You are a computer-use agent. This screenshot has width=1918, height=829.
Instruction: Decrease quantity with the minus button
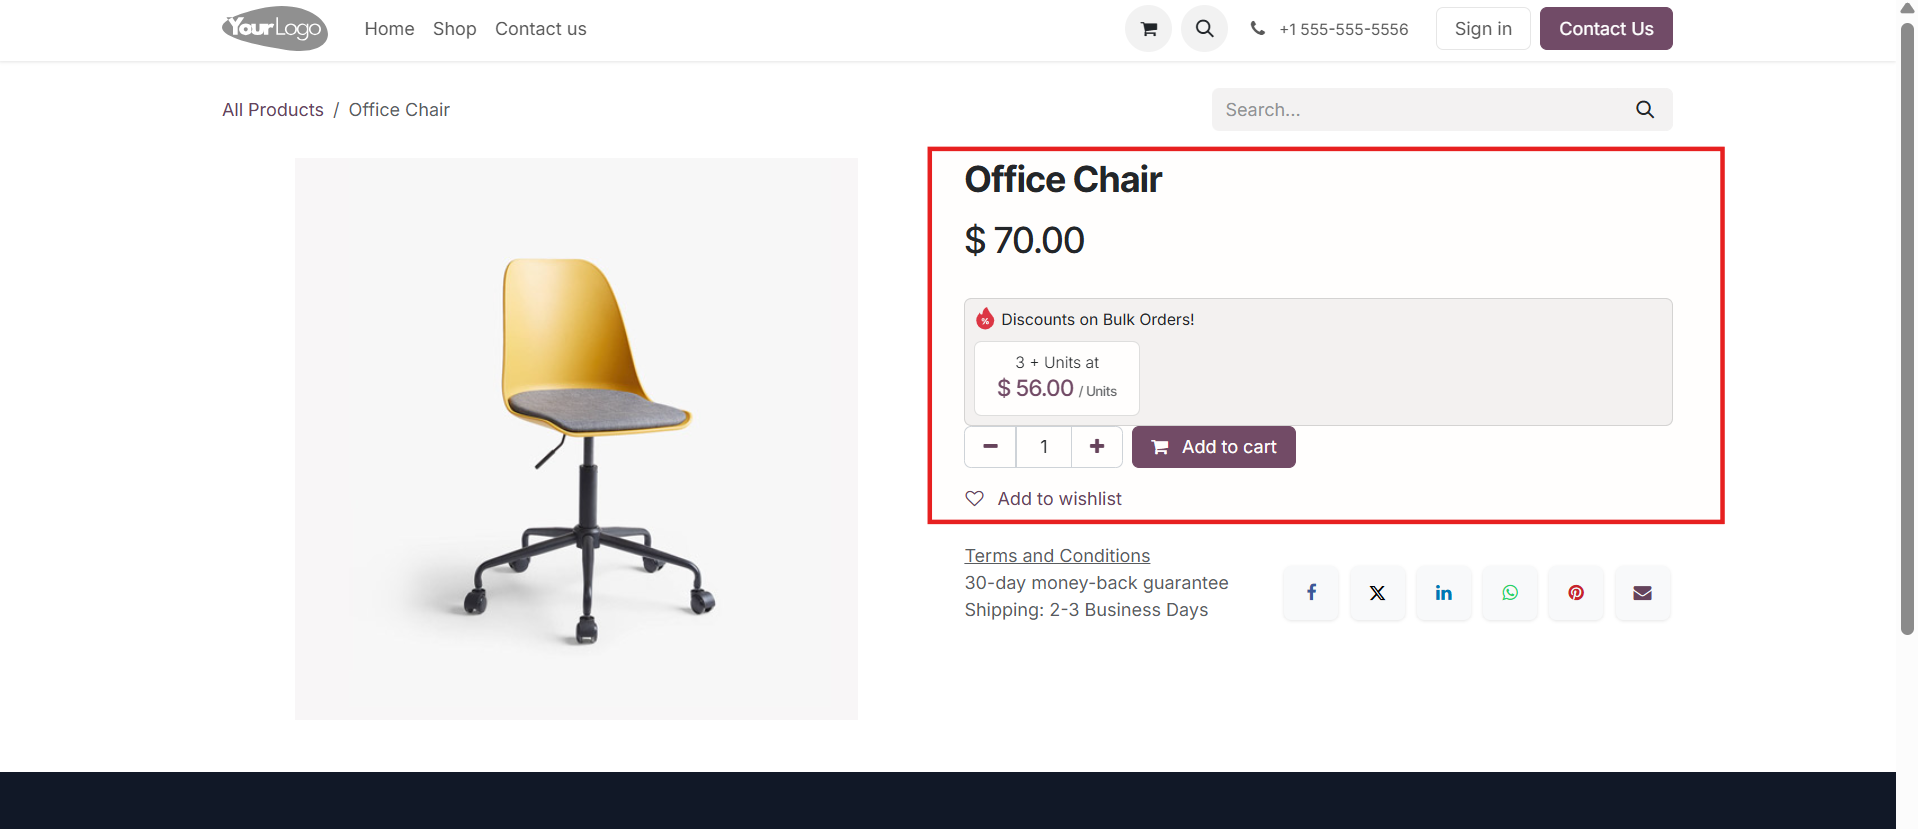point(990,447)
